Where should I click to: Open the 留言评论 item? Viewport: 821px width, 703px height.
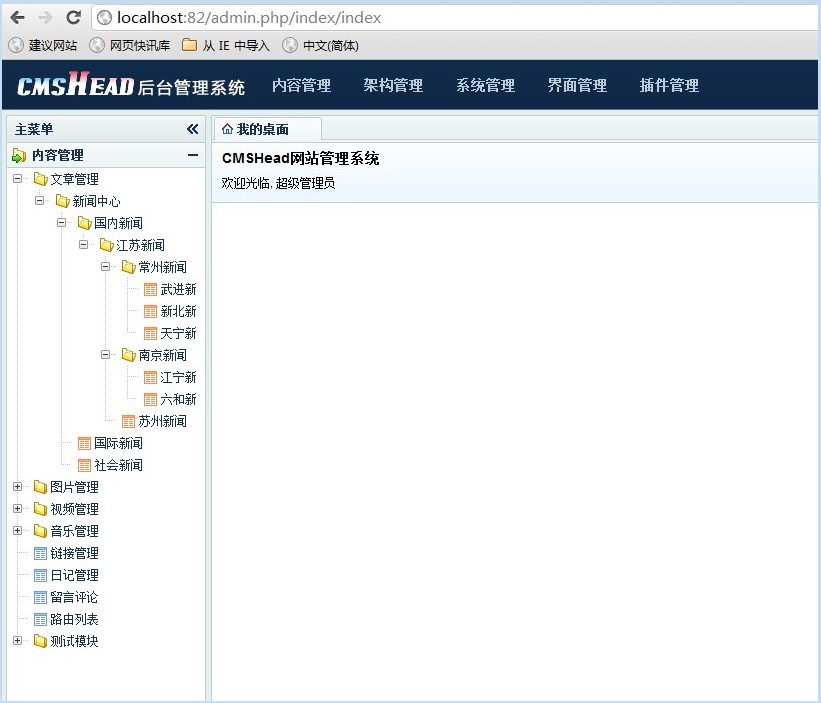74,597
